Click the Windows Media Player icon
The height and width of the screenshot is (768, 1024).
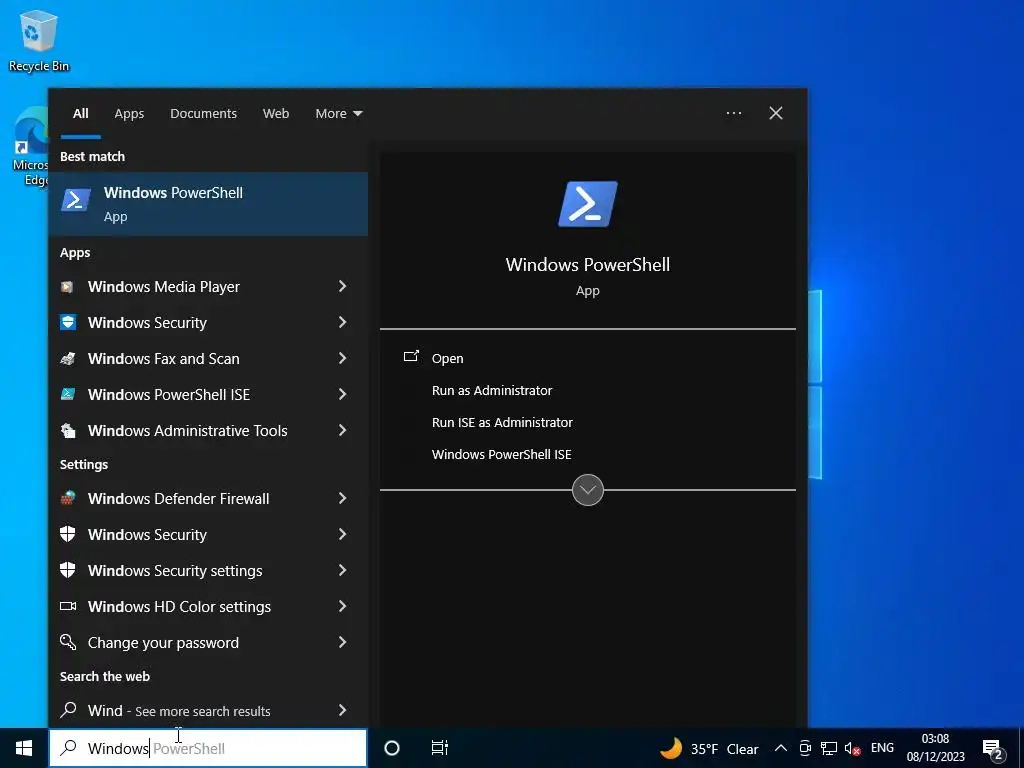pyautogui.click(x=67, y=287)
